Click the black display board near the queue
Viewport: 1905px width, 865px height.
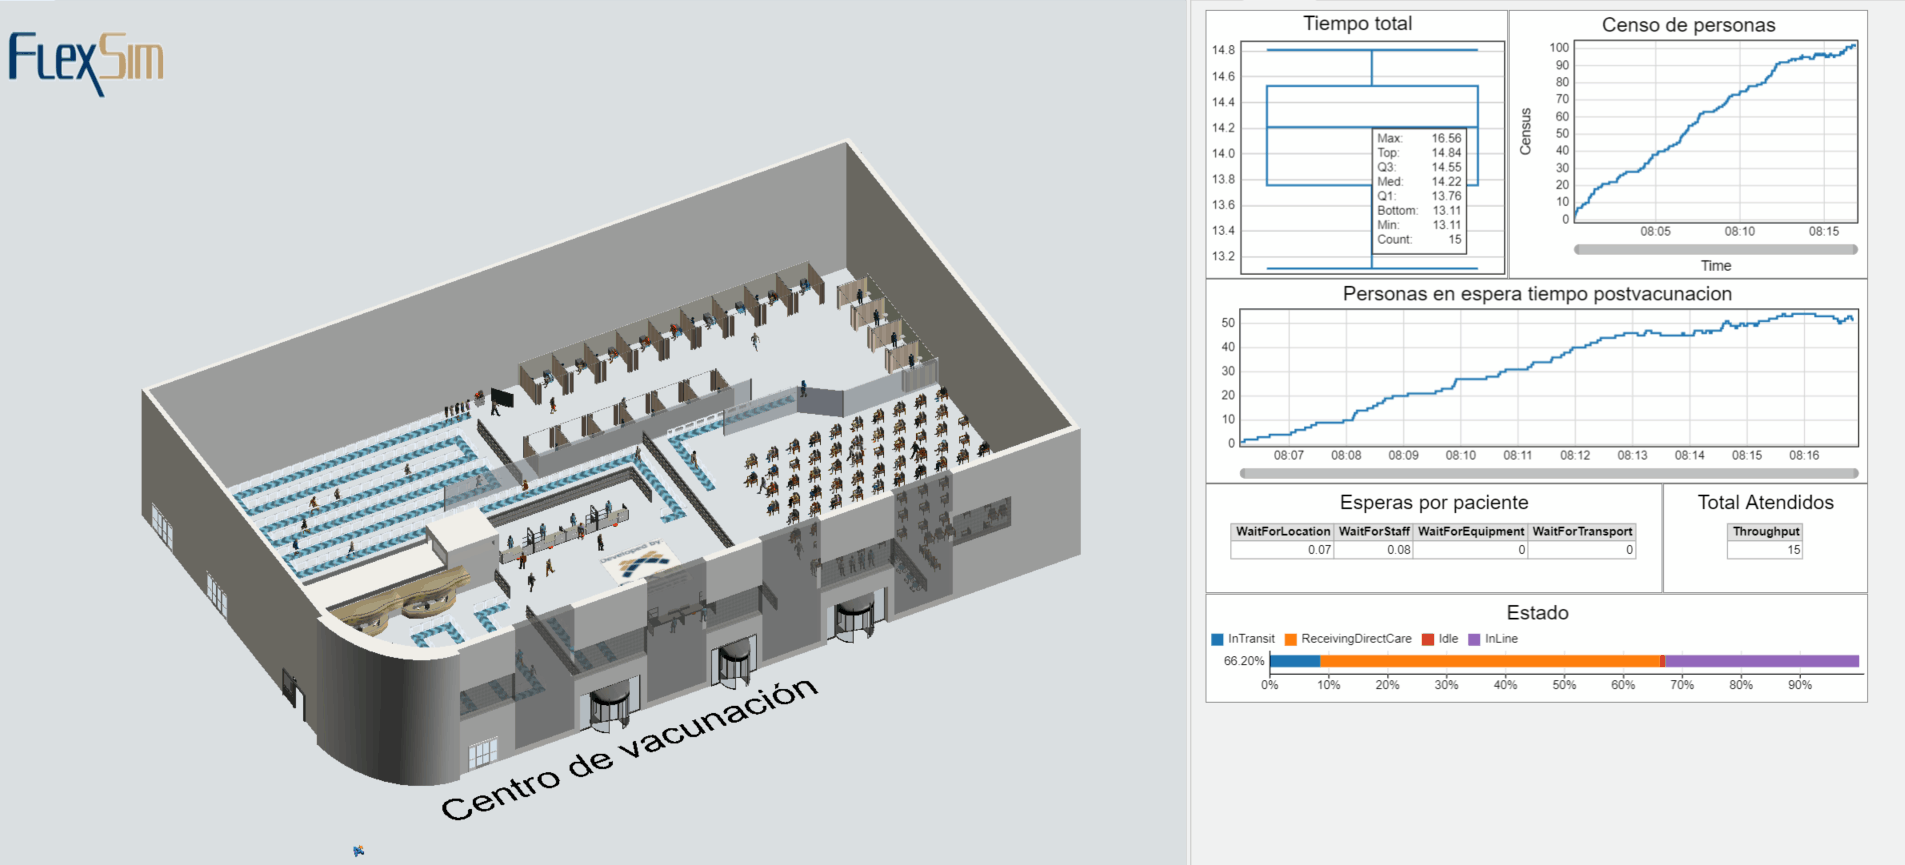(502, 399)
